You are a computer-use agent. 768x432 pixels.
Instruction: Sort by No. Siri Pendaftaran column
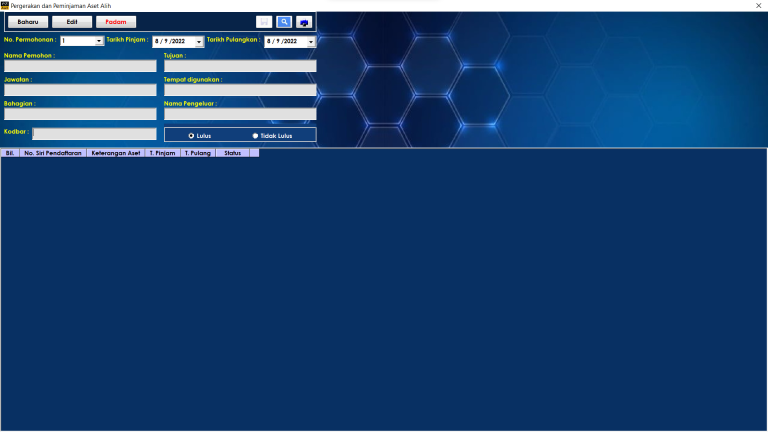pyautogui.click(x=53, y=153)
